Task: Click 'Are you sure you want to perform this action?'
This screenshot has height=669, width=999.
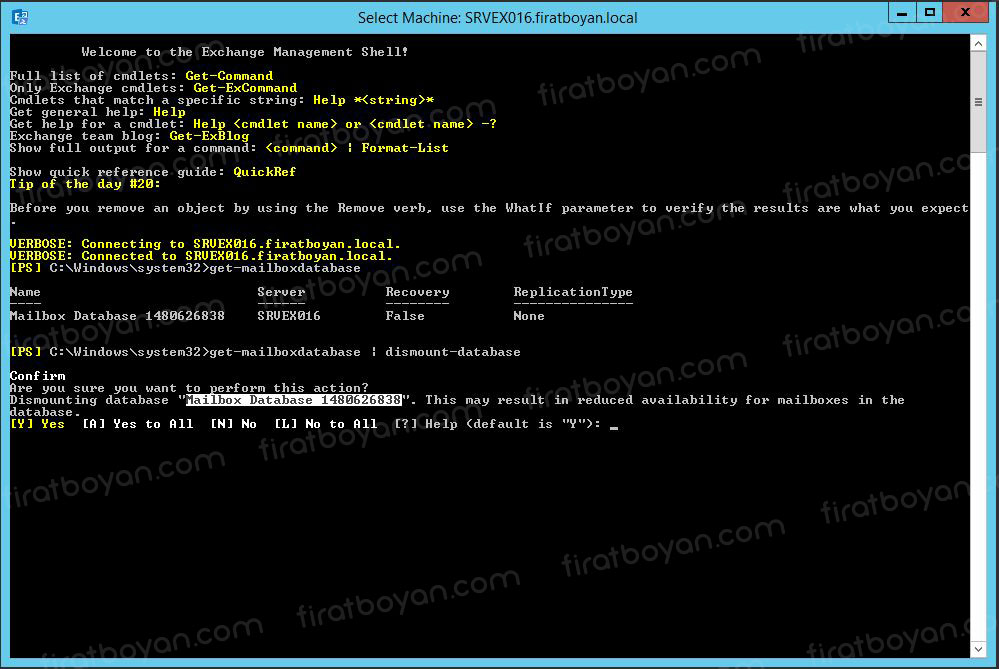Action: 189,388
